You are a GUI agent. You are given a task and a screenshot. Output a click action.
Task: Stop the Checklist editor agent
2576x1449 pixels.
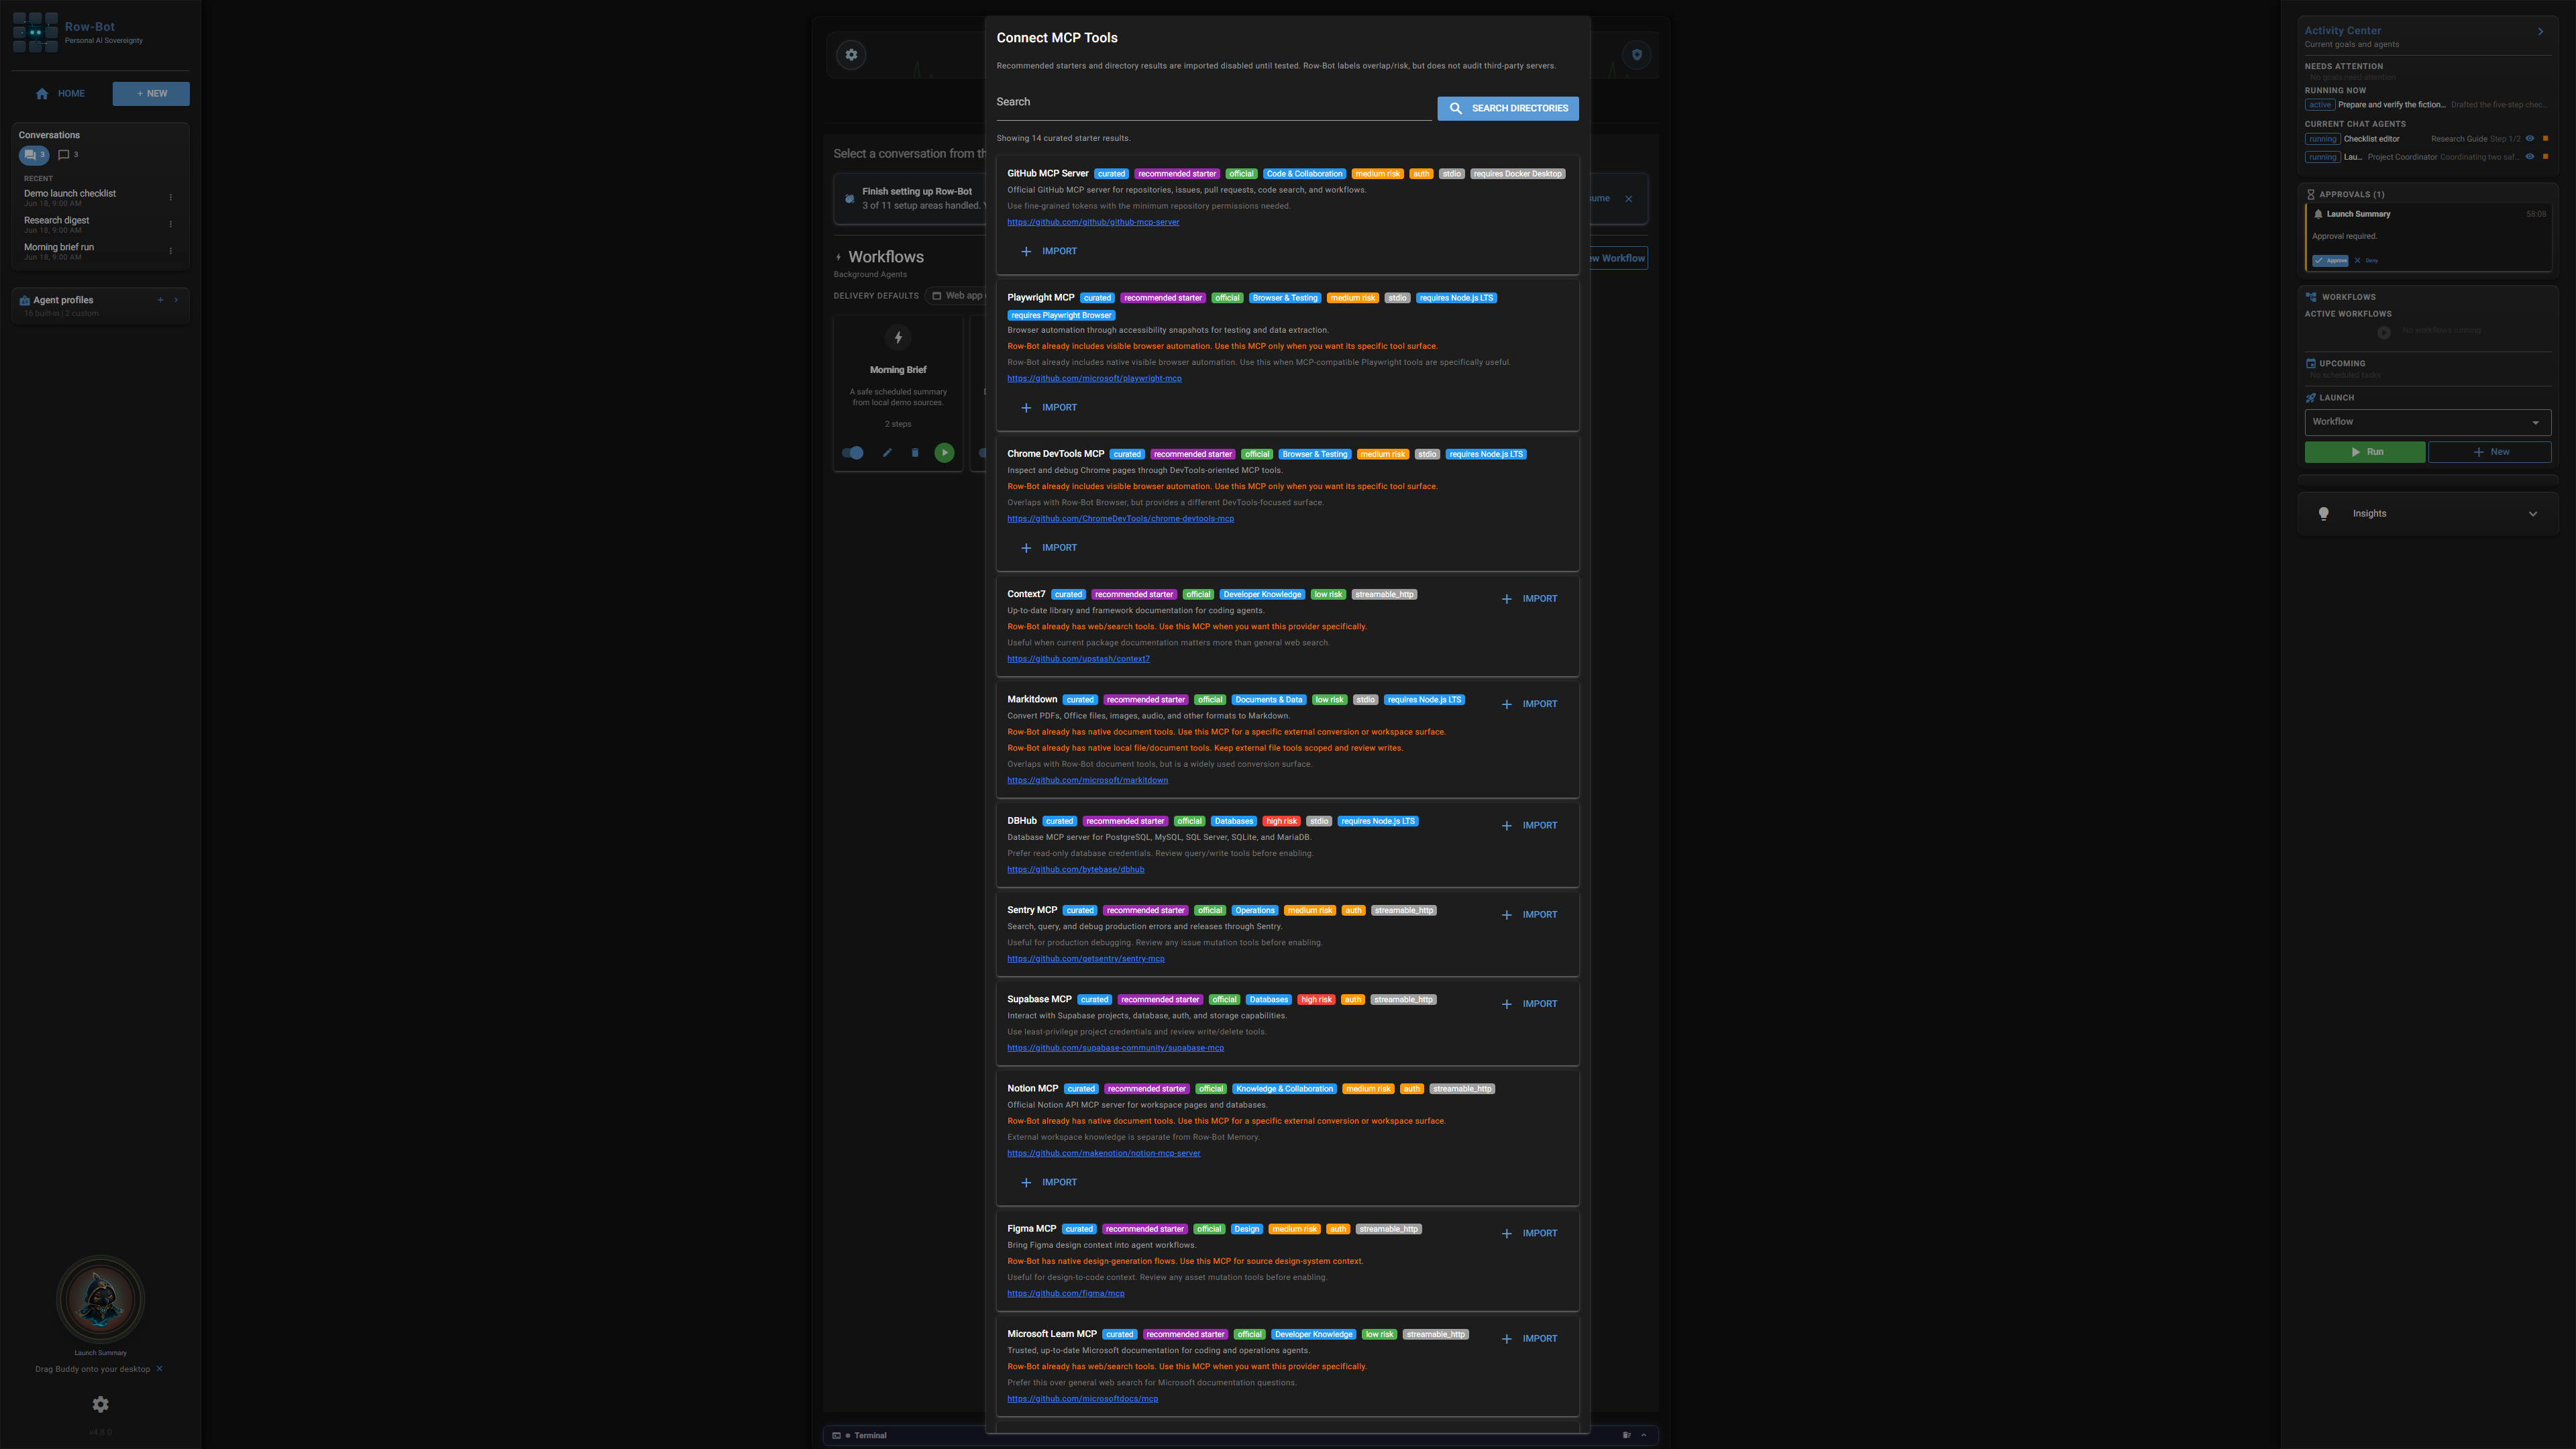[2545, 139]
